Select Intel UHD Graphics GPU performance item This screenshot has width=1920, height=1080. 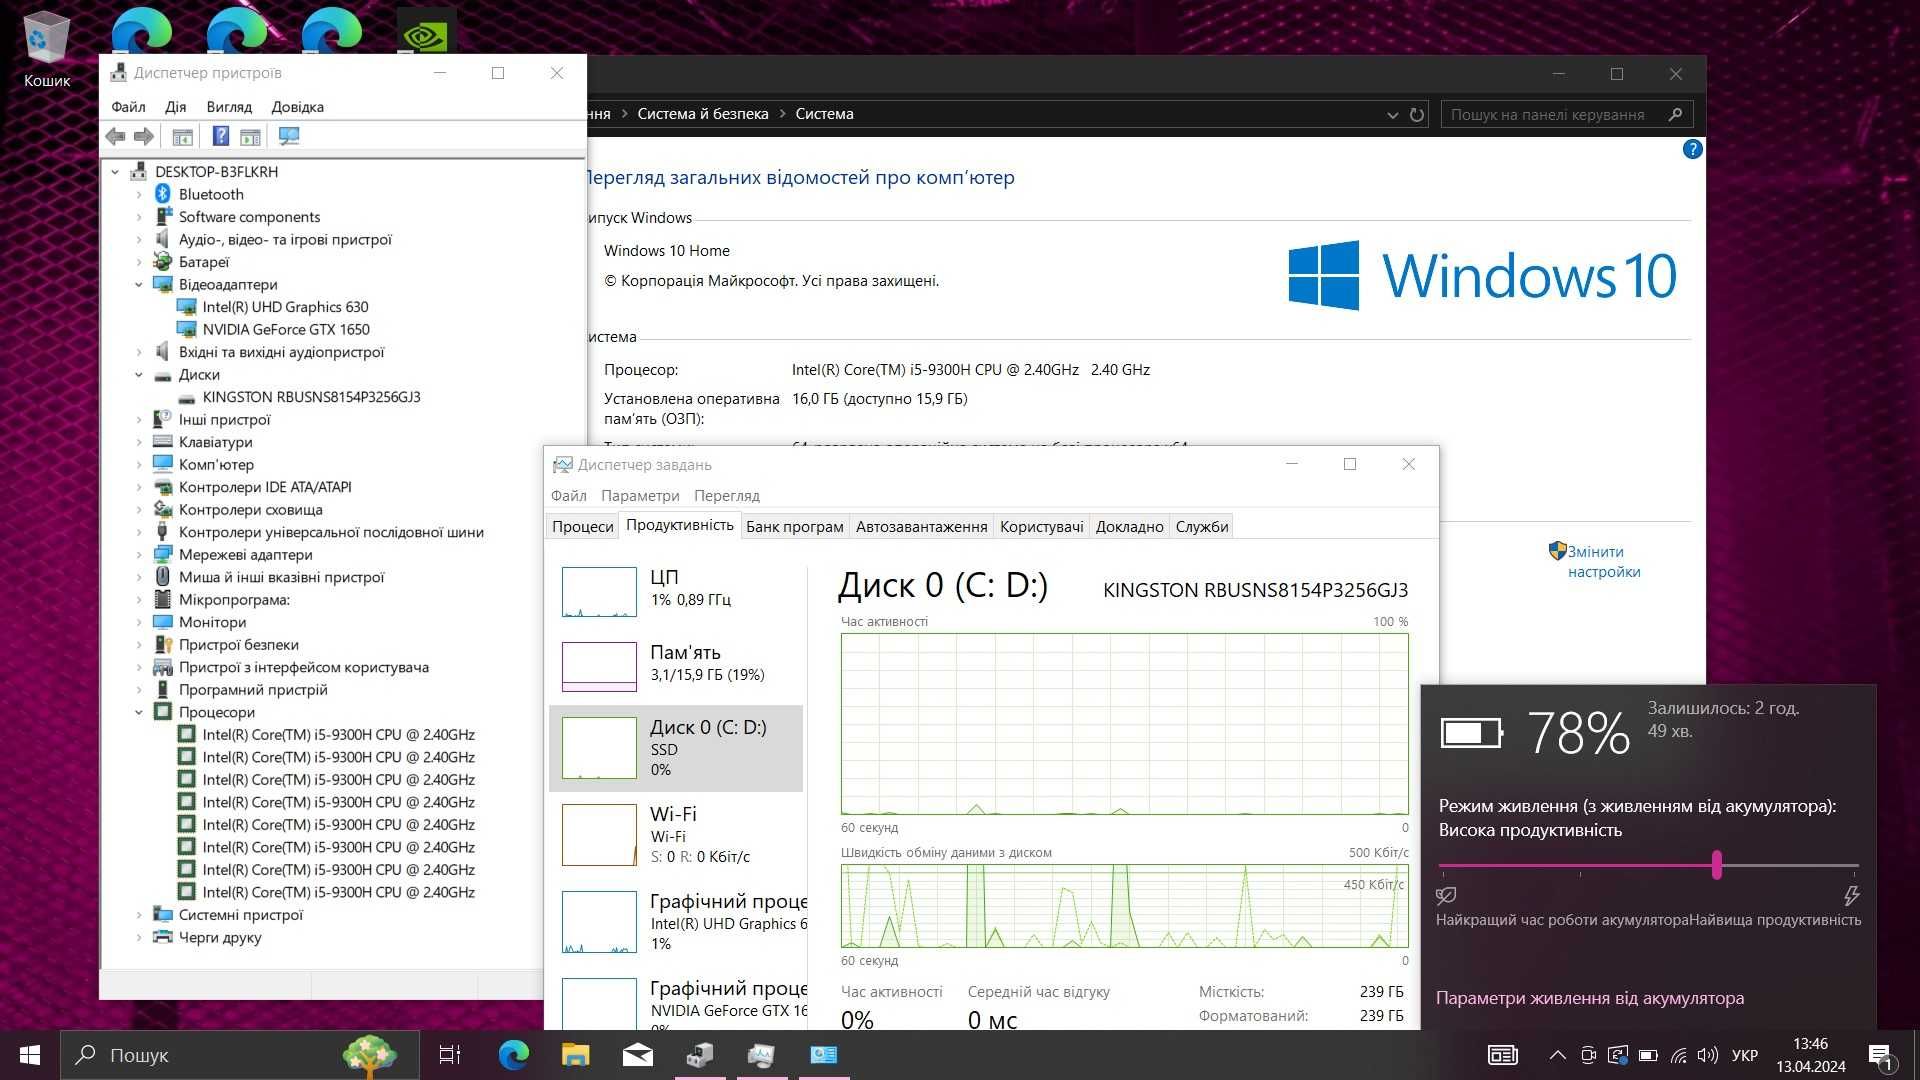point(676,921)
